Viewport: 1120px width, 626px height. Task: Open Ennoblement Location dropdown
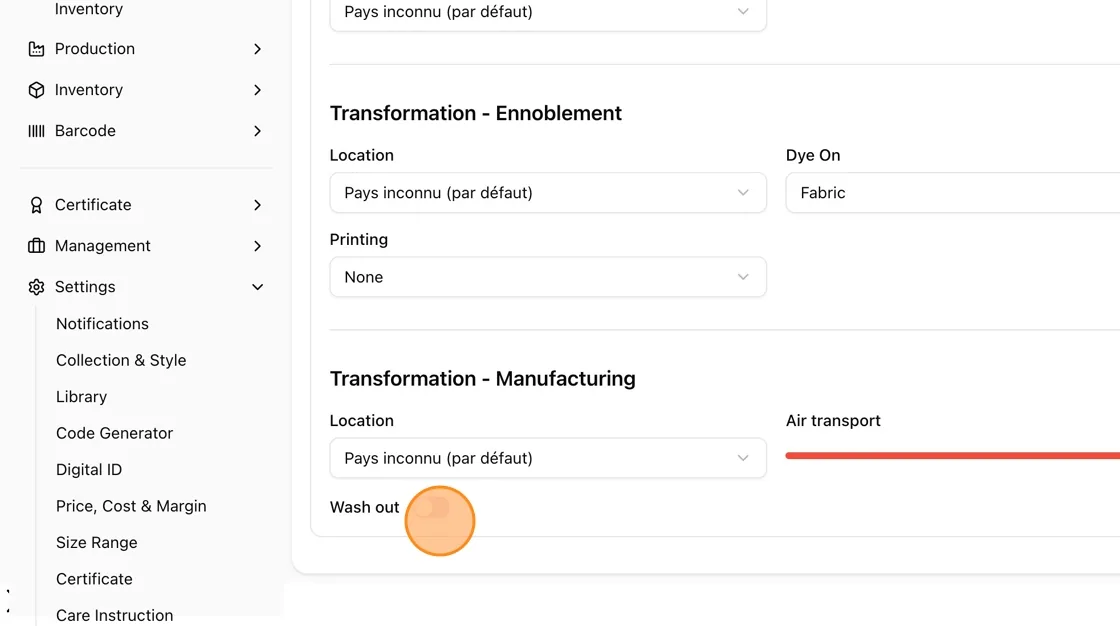(x=548, y=193)
